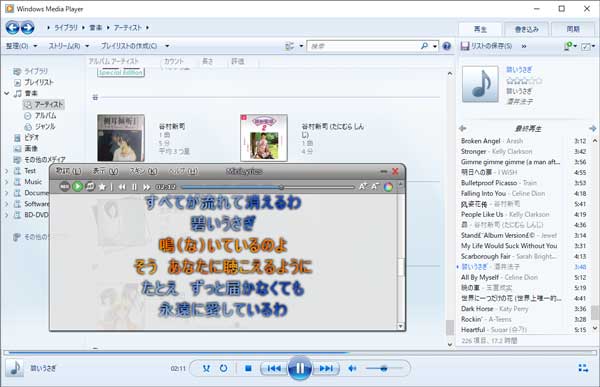Image resolution: width=600 pixels, height=387 pixels.
Task: Open the checkbox list-options dropdown
Action: click(588, 46)
